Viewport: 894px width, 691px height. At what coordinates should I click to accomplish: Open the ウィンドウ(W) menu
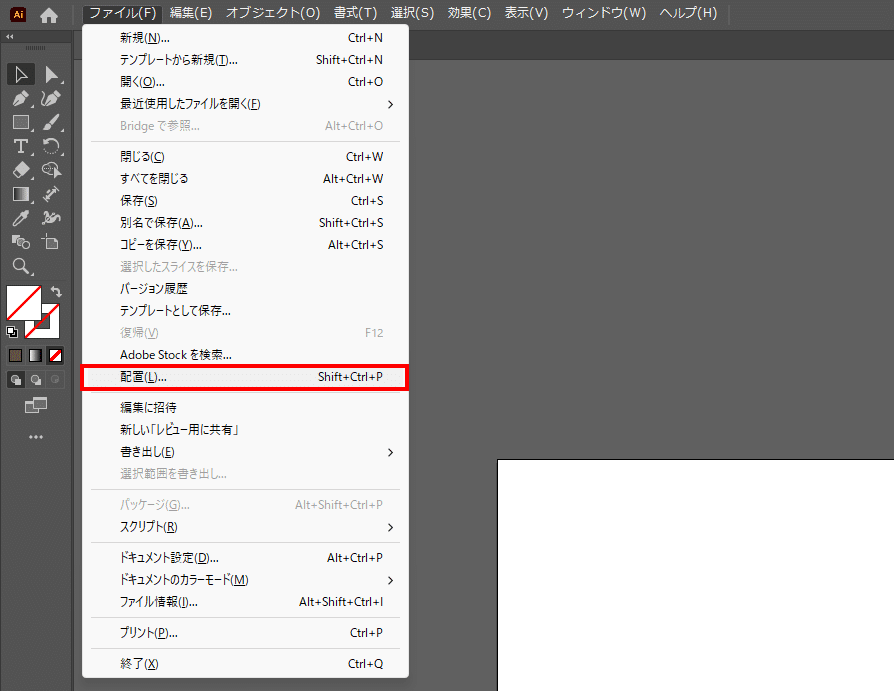click(x=604, y=13)
